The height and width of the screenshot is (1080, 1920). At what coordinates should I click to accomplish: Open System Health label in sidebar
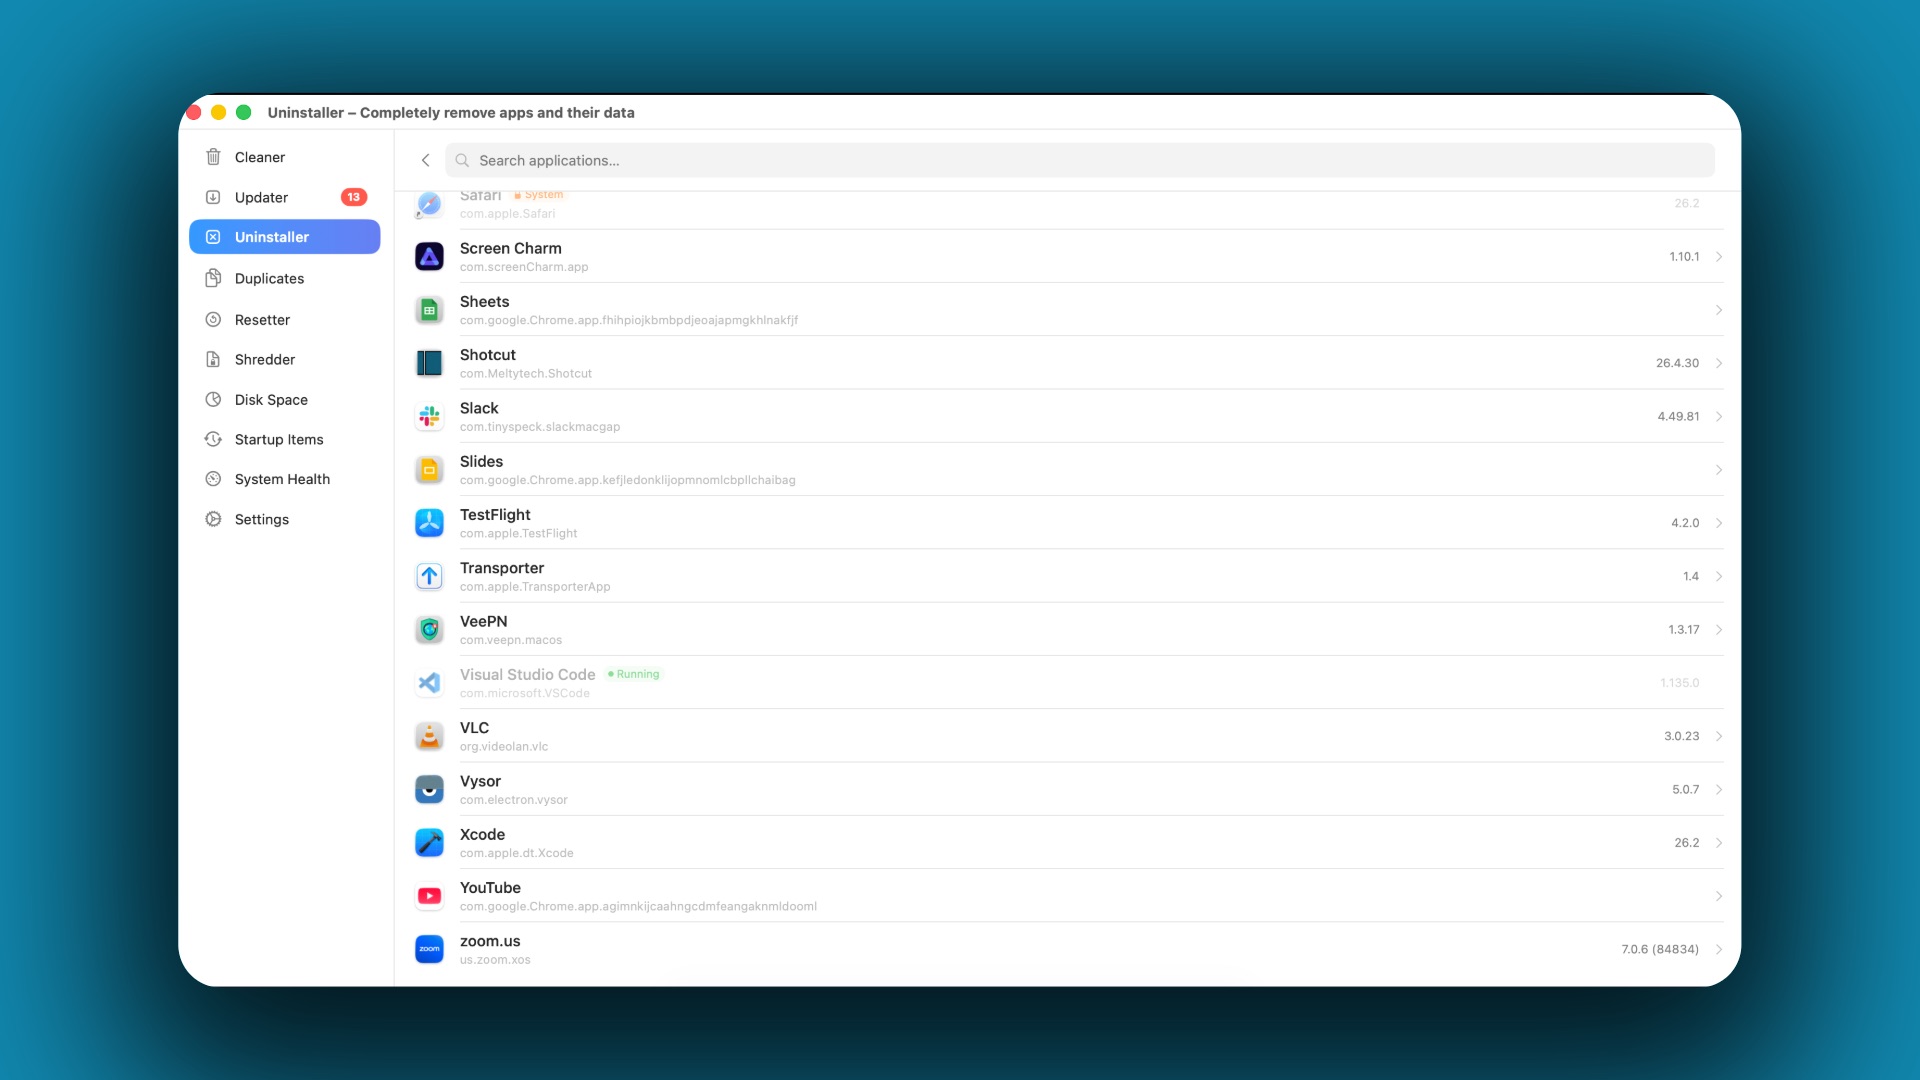tap(282, 479)
